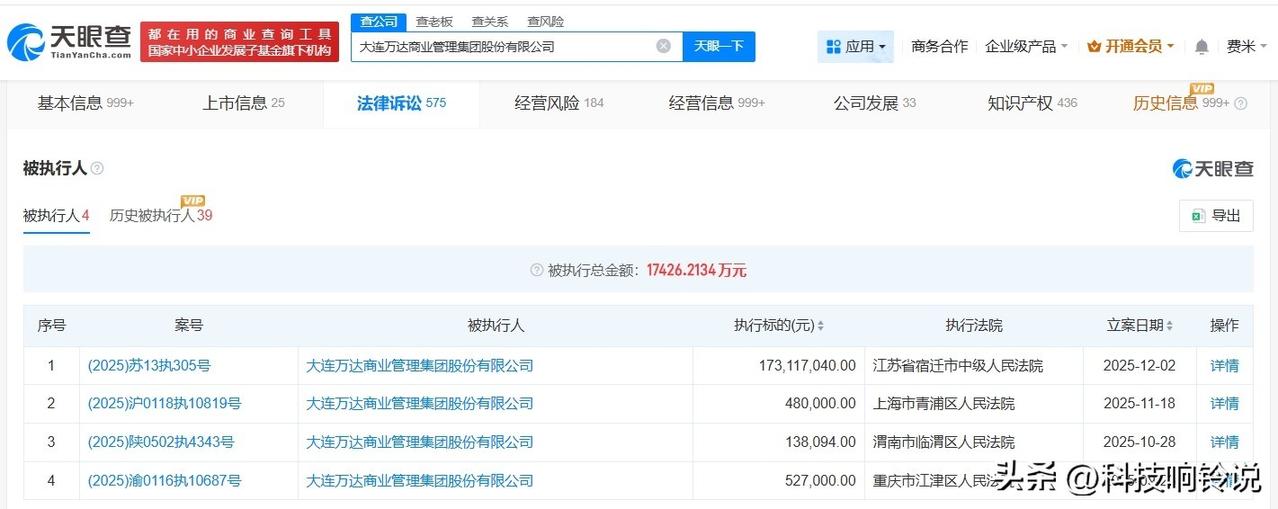The height and width of the screenshot is (509, 1278).
Task: Open 详情 for the 2025-11-18 case
Action: (1224, 404)
